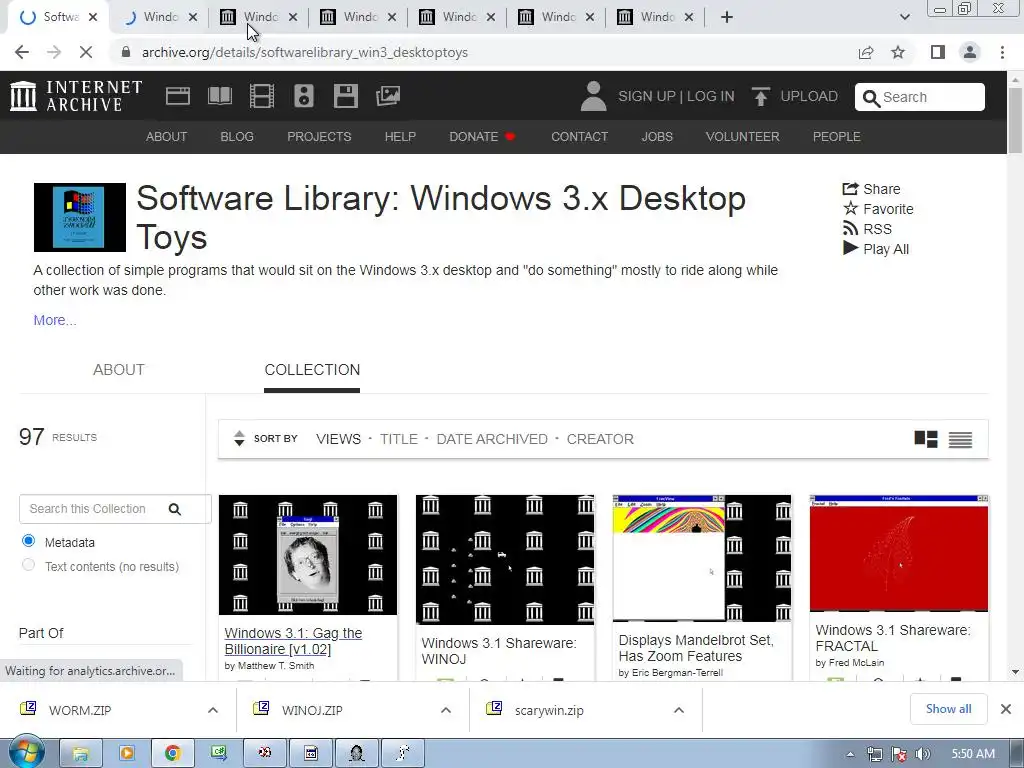Click the share page icon in address bar
The height and width of the screenshot is (768, 1024).
coord(866,52)
